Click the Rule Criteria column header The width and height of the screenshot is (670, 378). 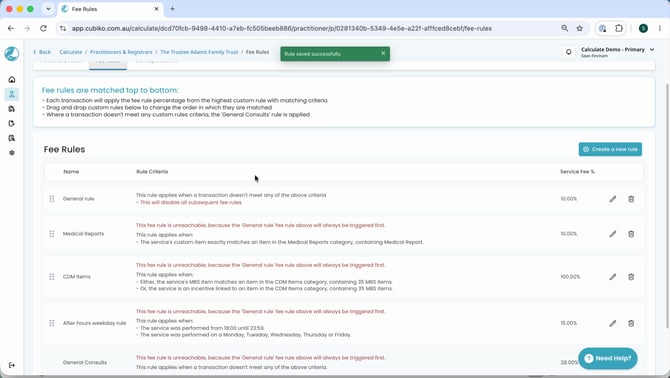pos(152,172)
